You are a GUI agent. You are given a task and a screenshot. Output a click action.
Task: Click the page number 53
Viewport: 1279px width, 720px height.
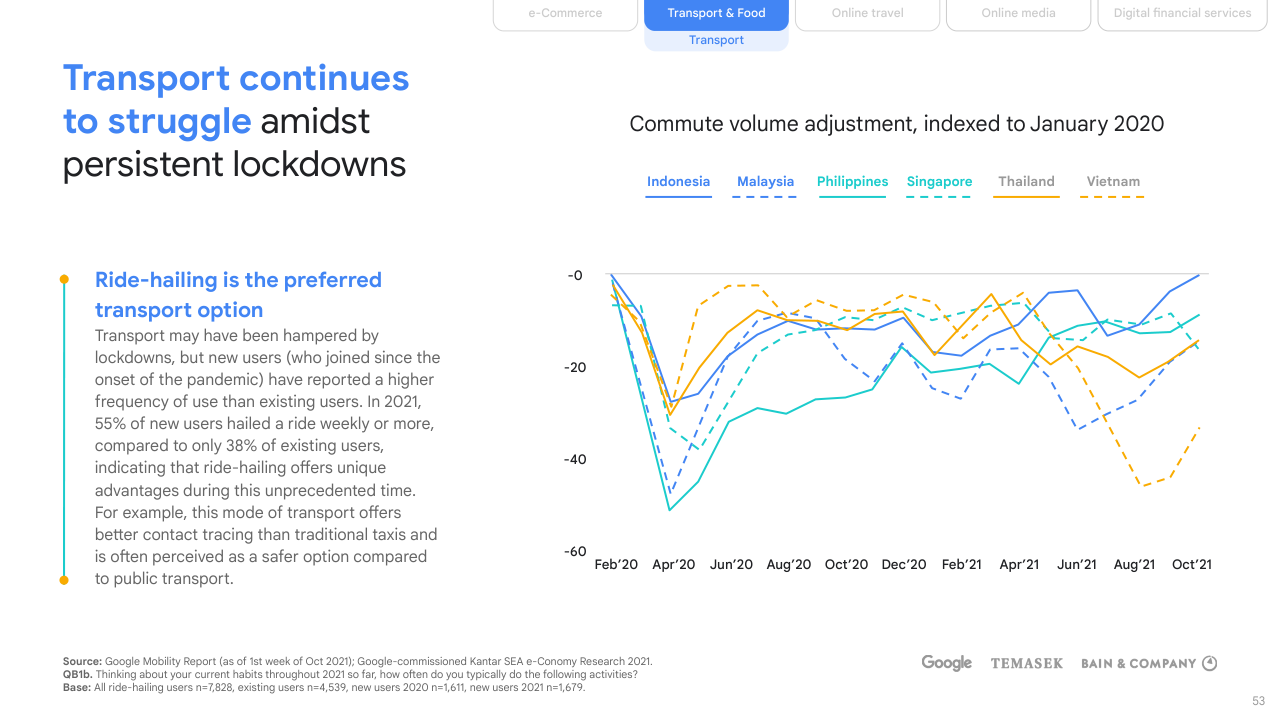coord(1258,700)
